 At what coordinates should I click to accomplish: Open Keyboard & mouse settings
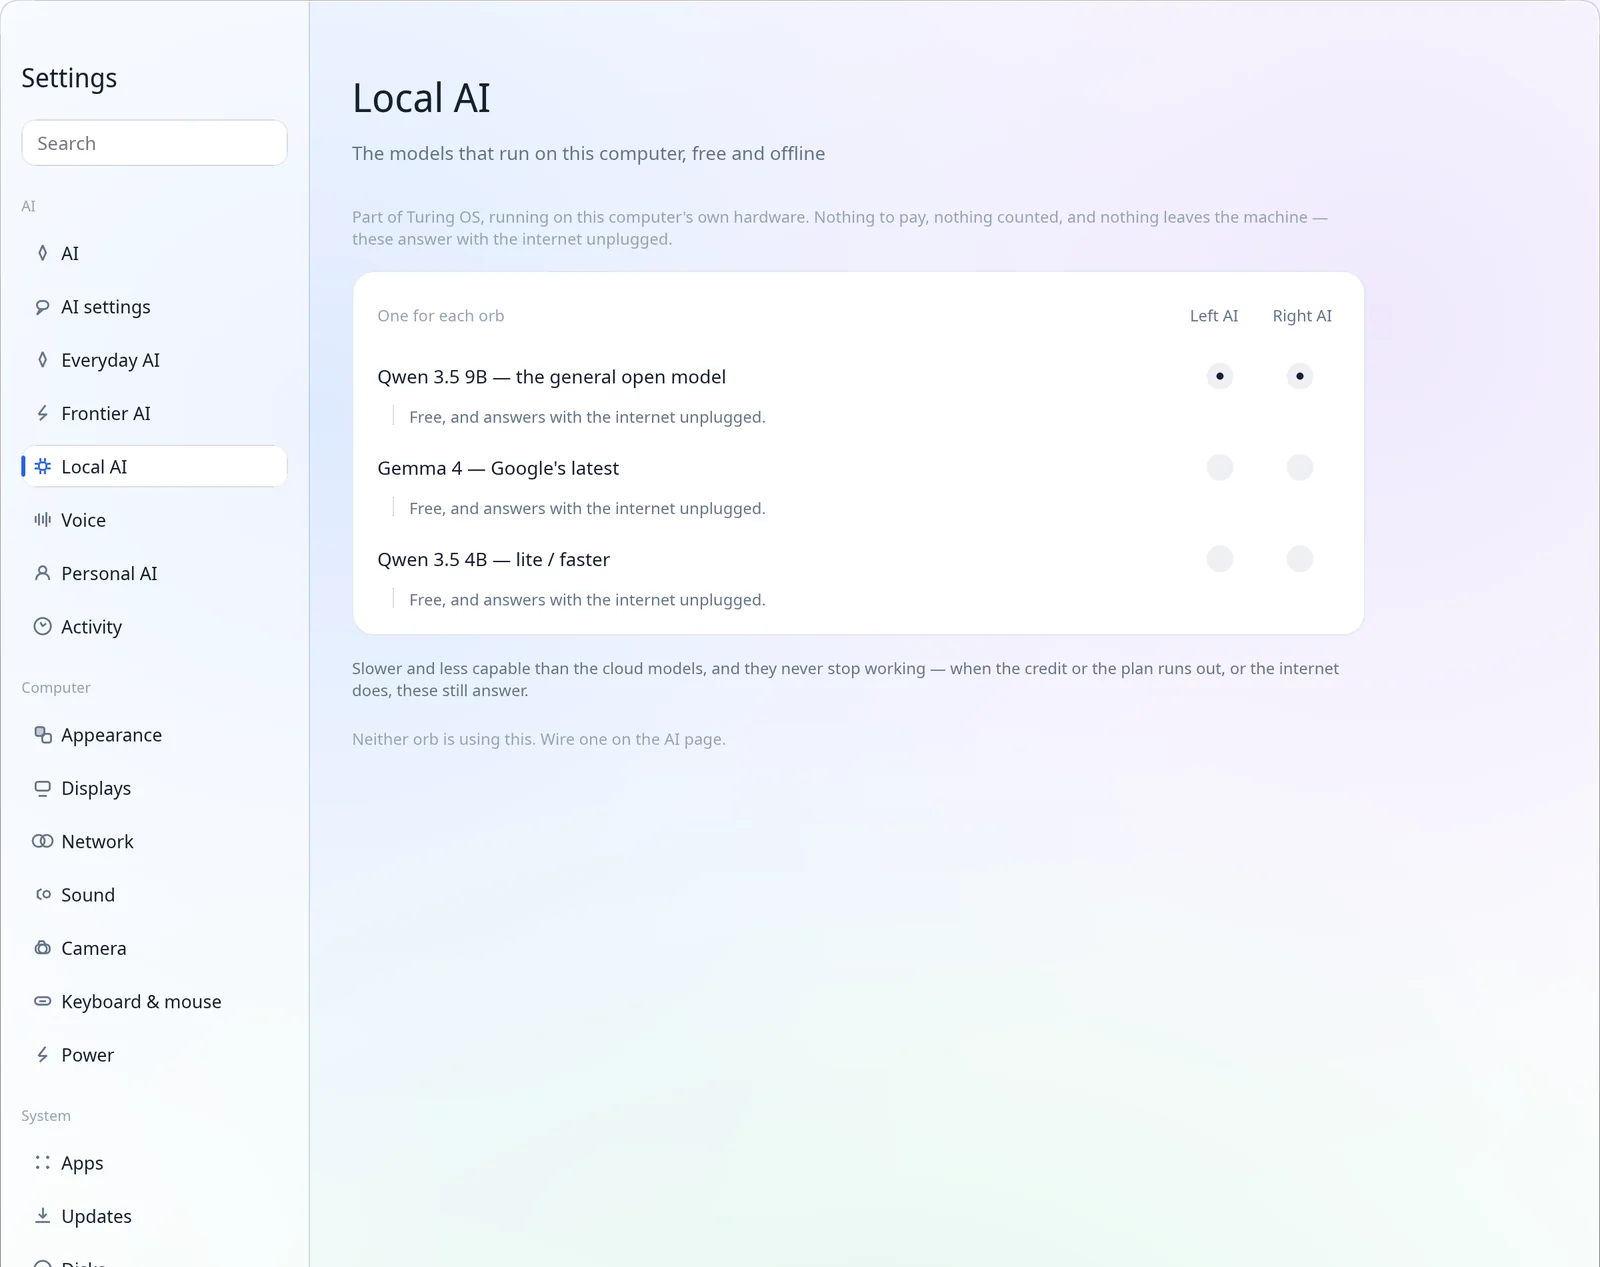click(x=154, y=1001)
